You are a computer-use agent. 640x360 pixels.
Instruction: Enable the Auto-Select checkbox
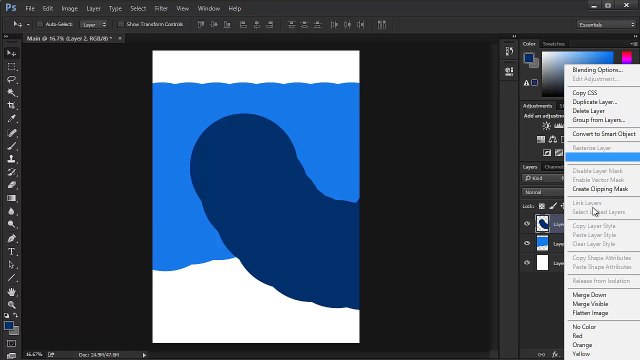click(40, 24)
